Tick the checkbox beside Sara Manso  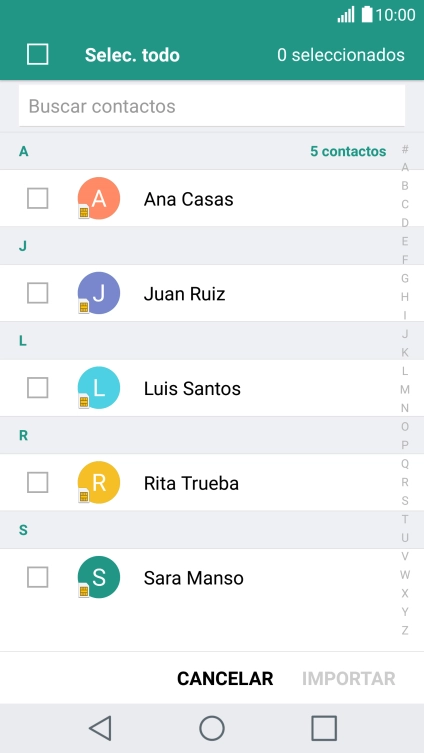point(37,577)
